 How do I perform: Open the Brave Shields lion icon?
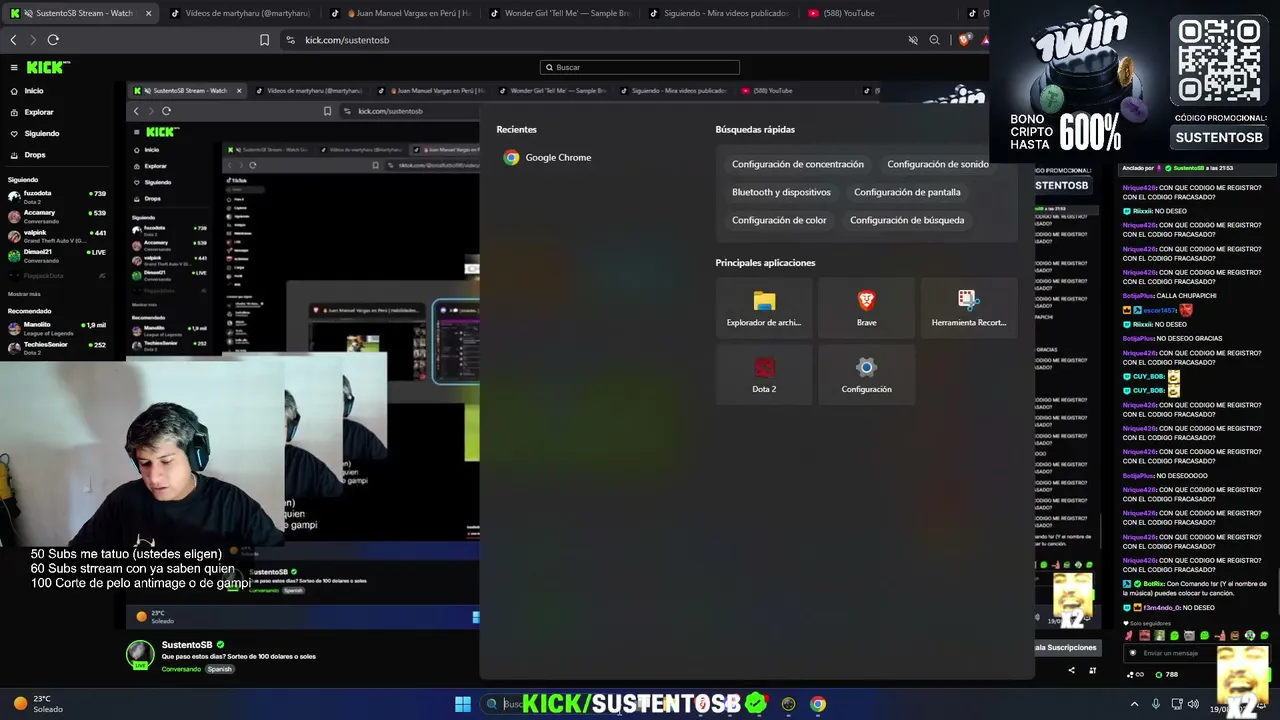[x=964, y=40]
